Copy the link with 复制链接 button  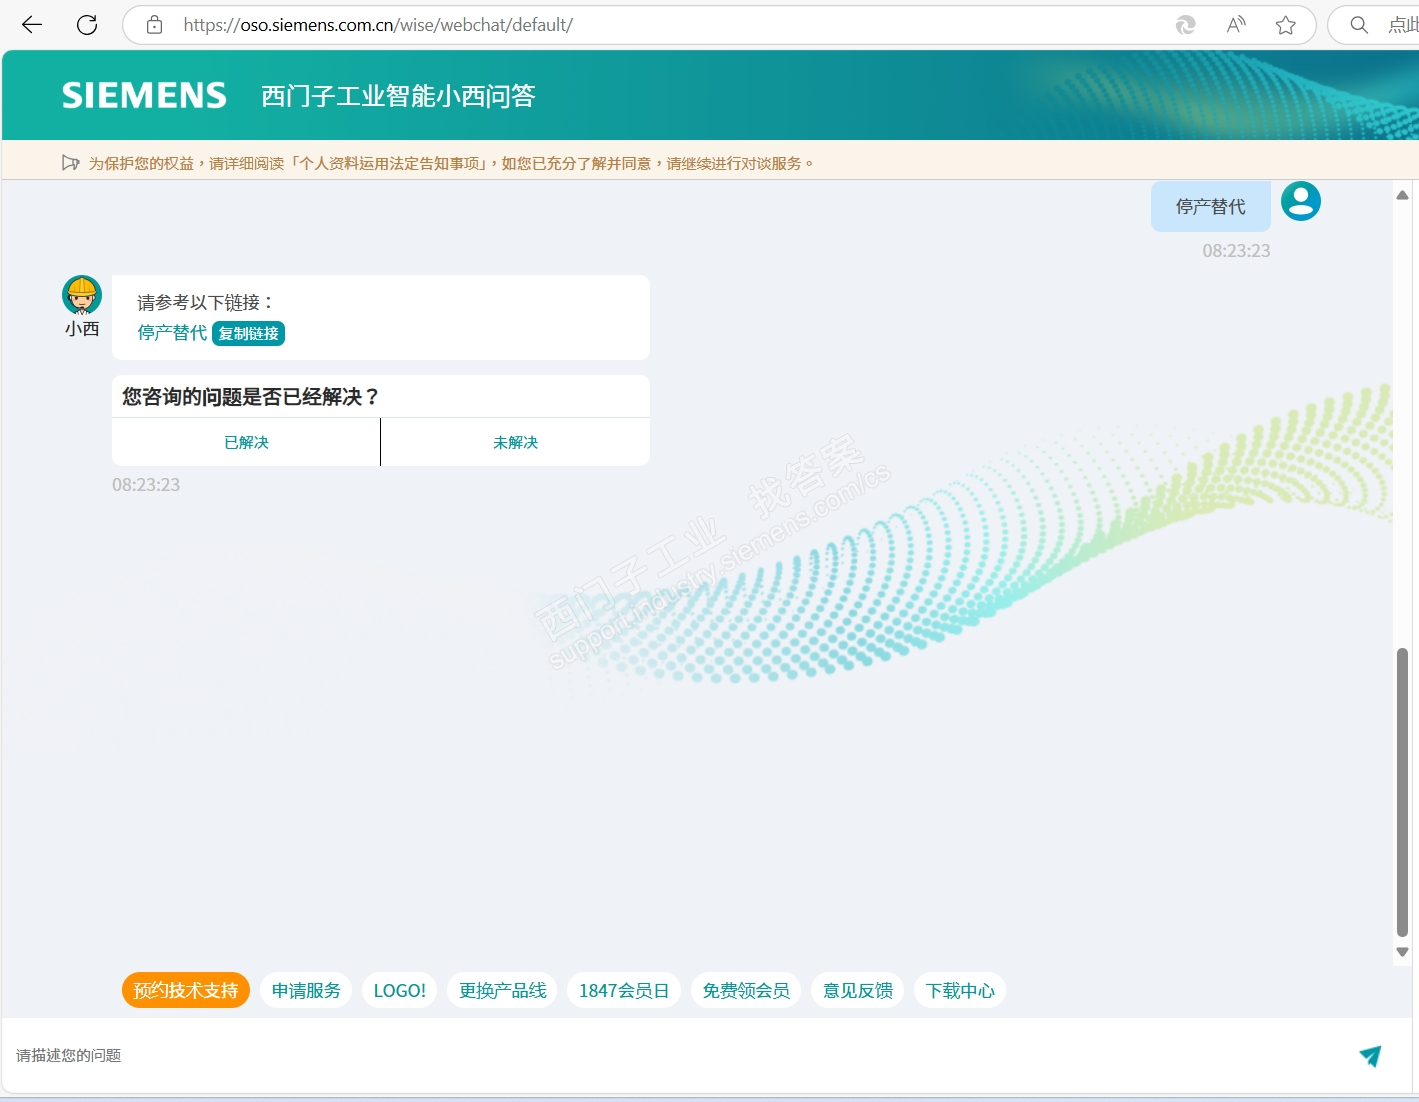click(248, 333)
